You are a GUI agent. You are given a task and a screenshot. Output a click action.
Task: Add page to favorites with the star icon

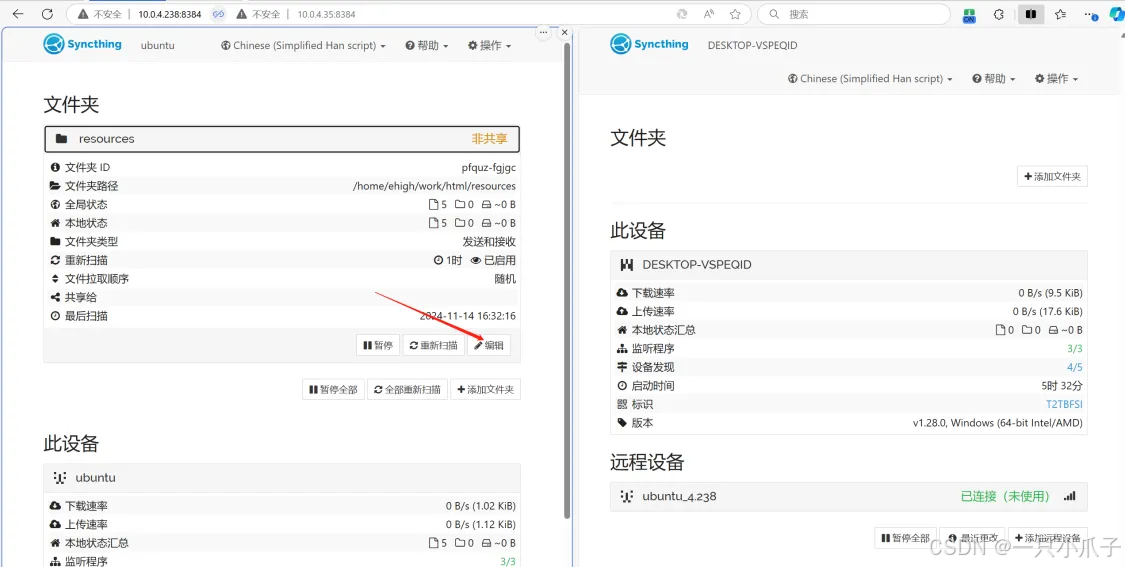[x=735, y=14]
